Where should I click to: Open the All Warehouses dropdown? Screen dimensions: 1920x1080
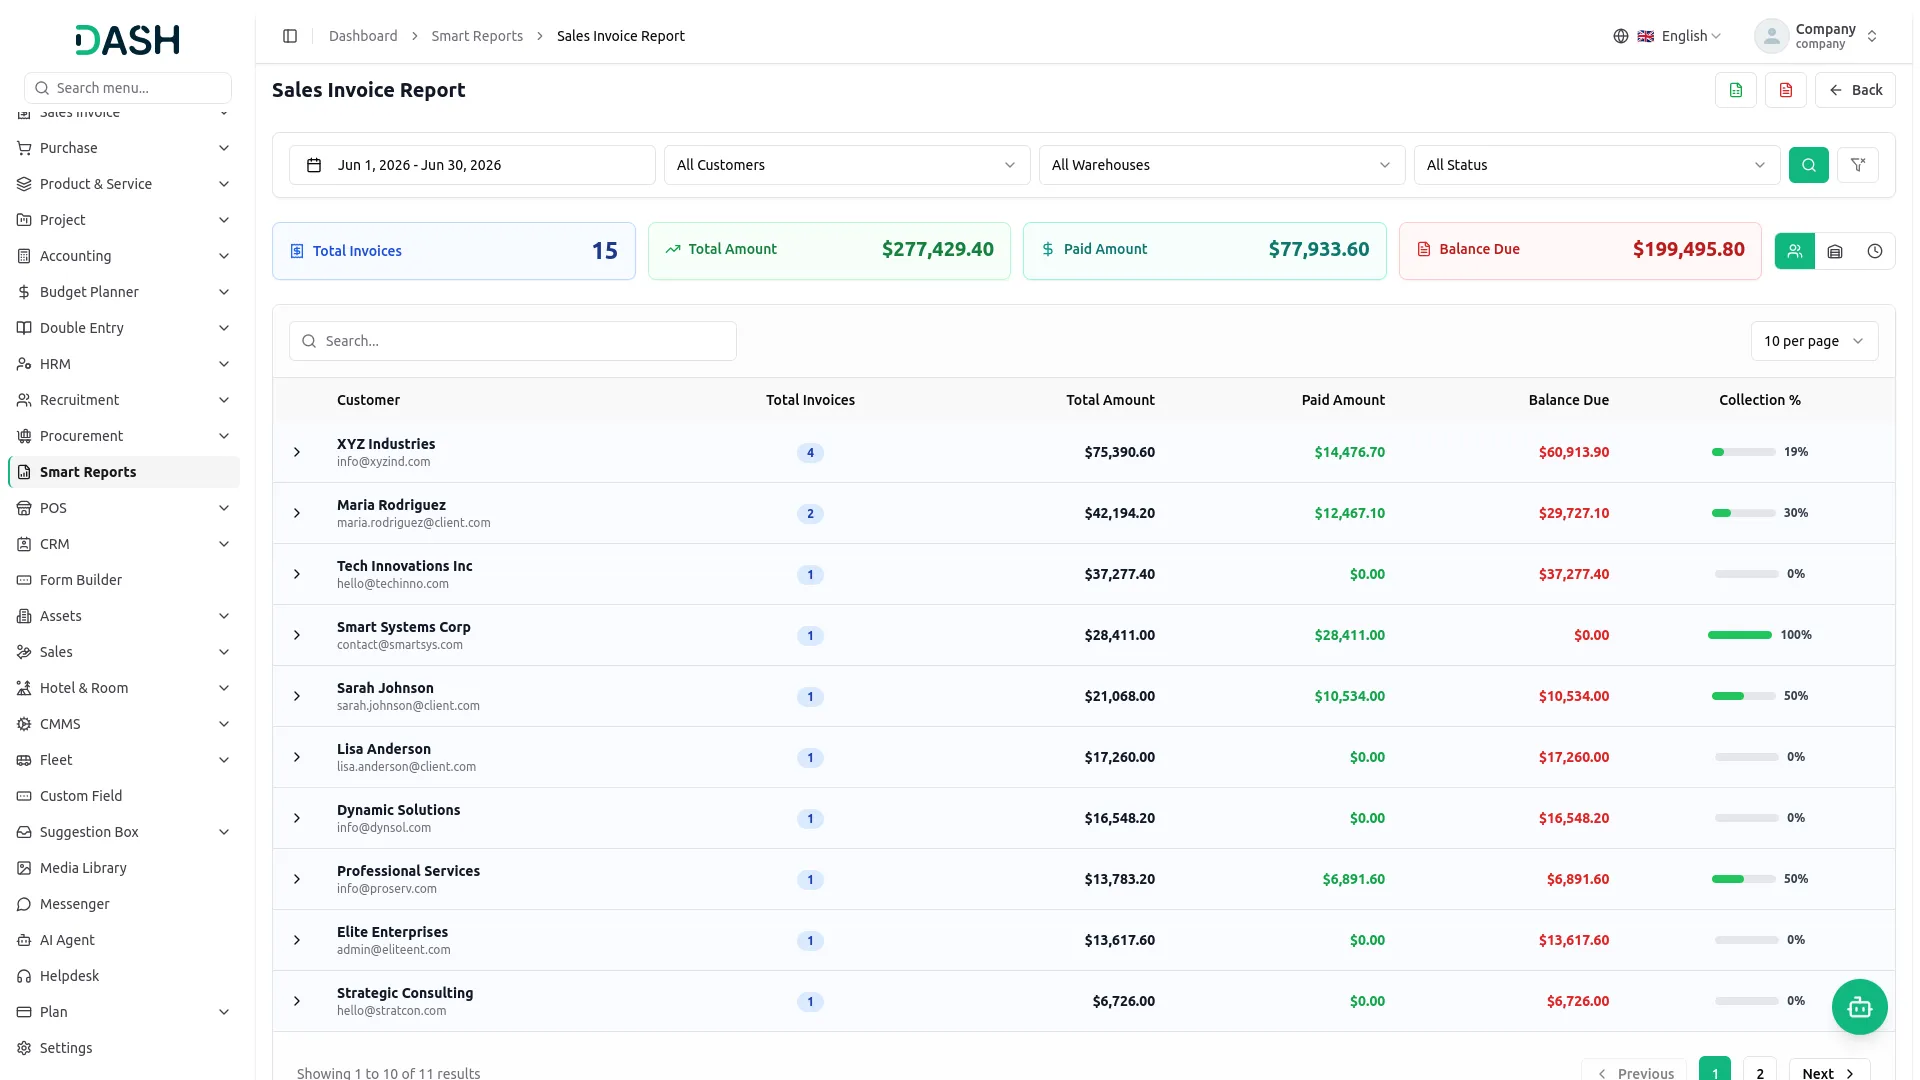point(1222,165)
